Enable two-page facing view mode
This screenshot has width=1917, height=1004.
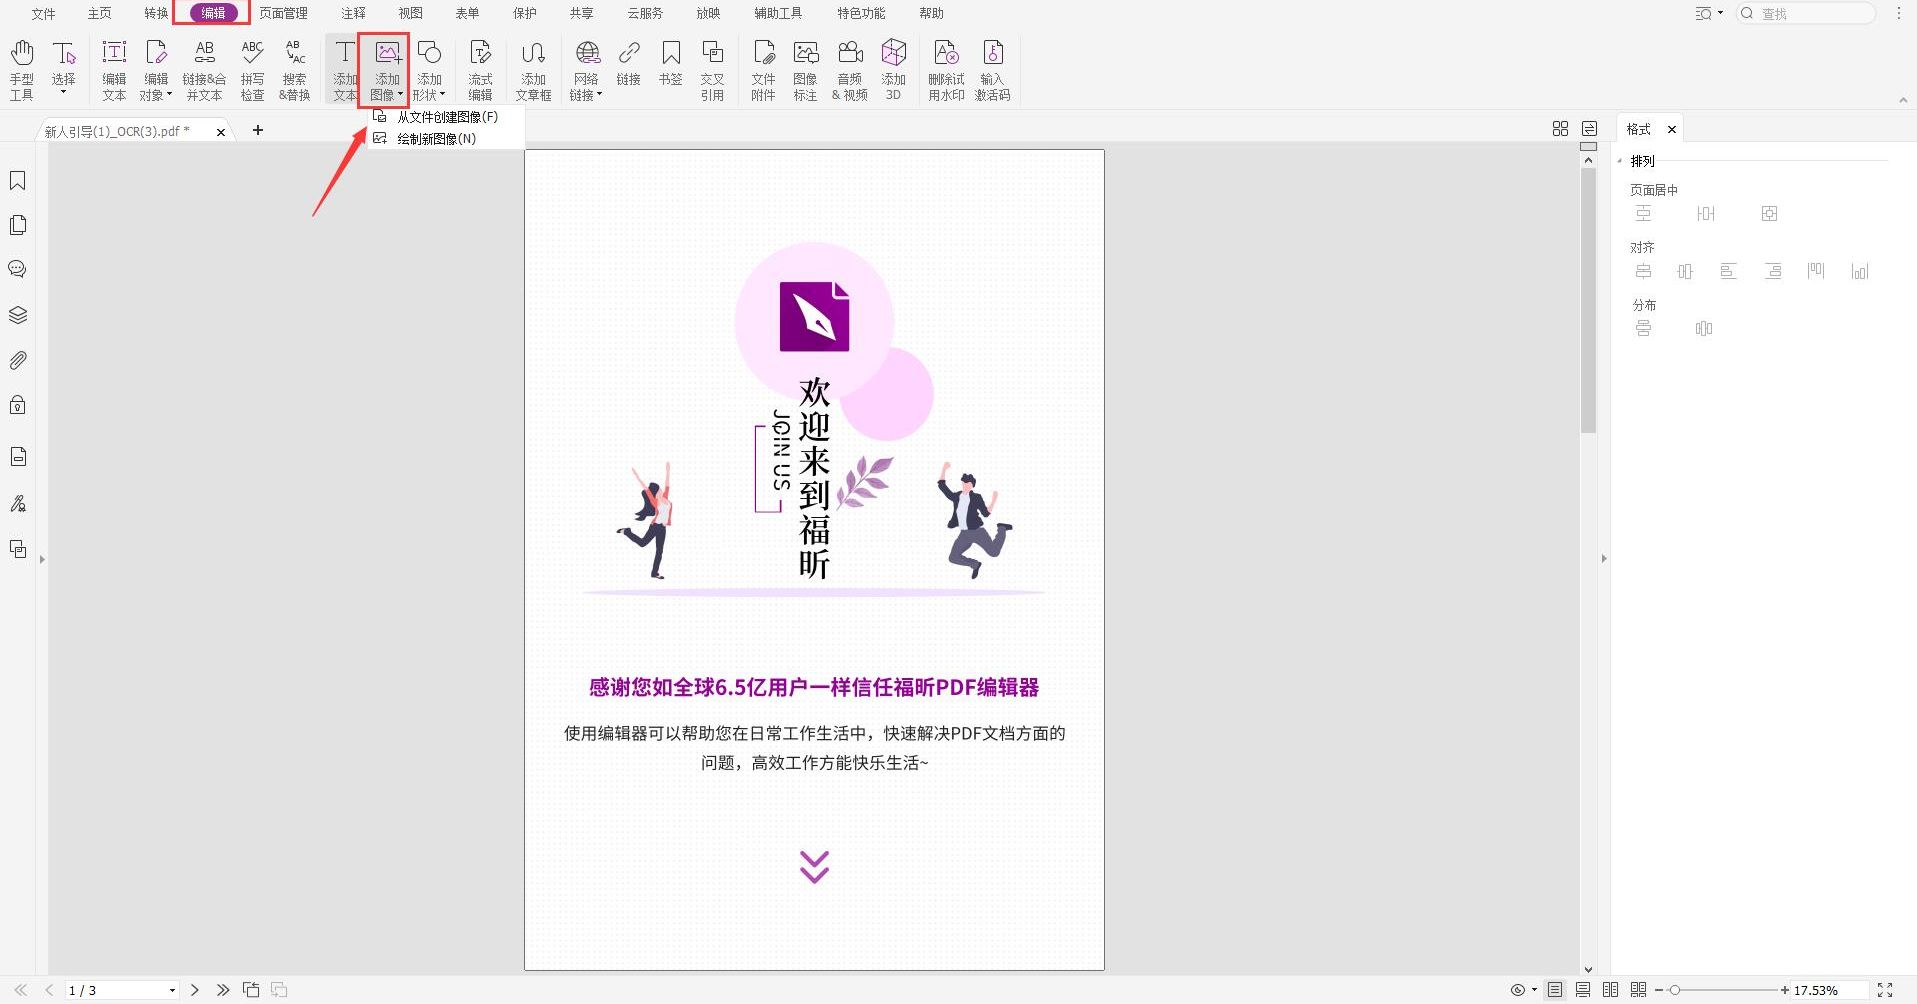tap(1611, 989)
